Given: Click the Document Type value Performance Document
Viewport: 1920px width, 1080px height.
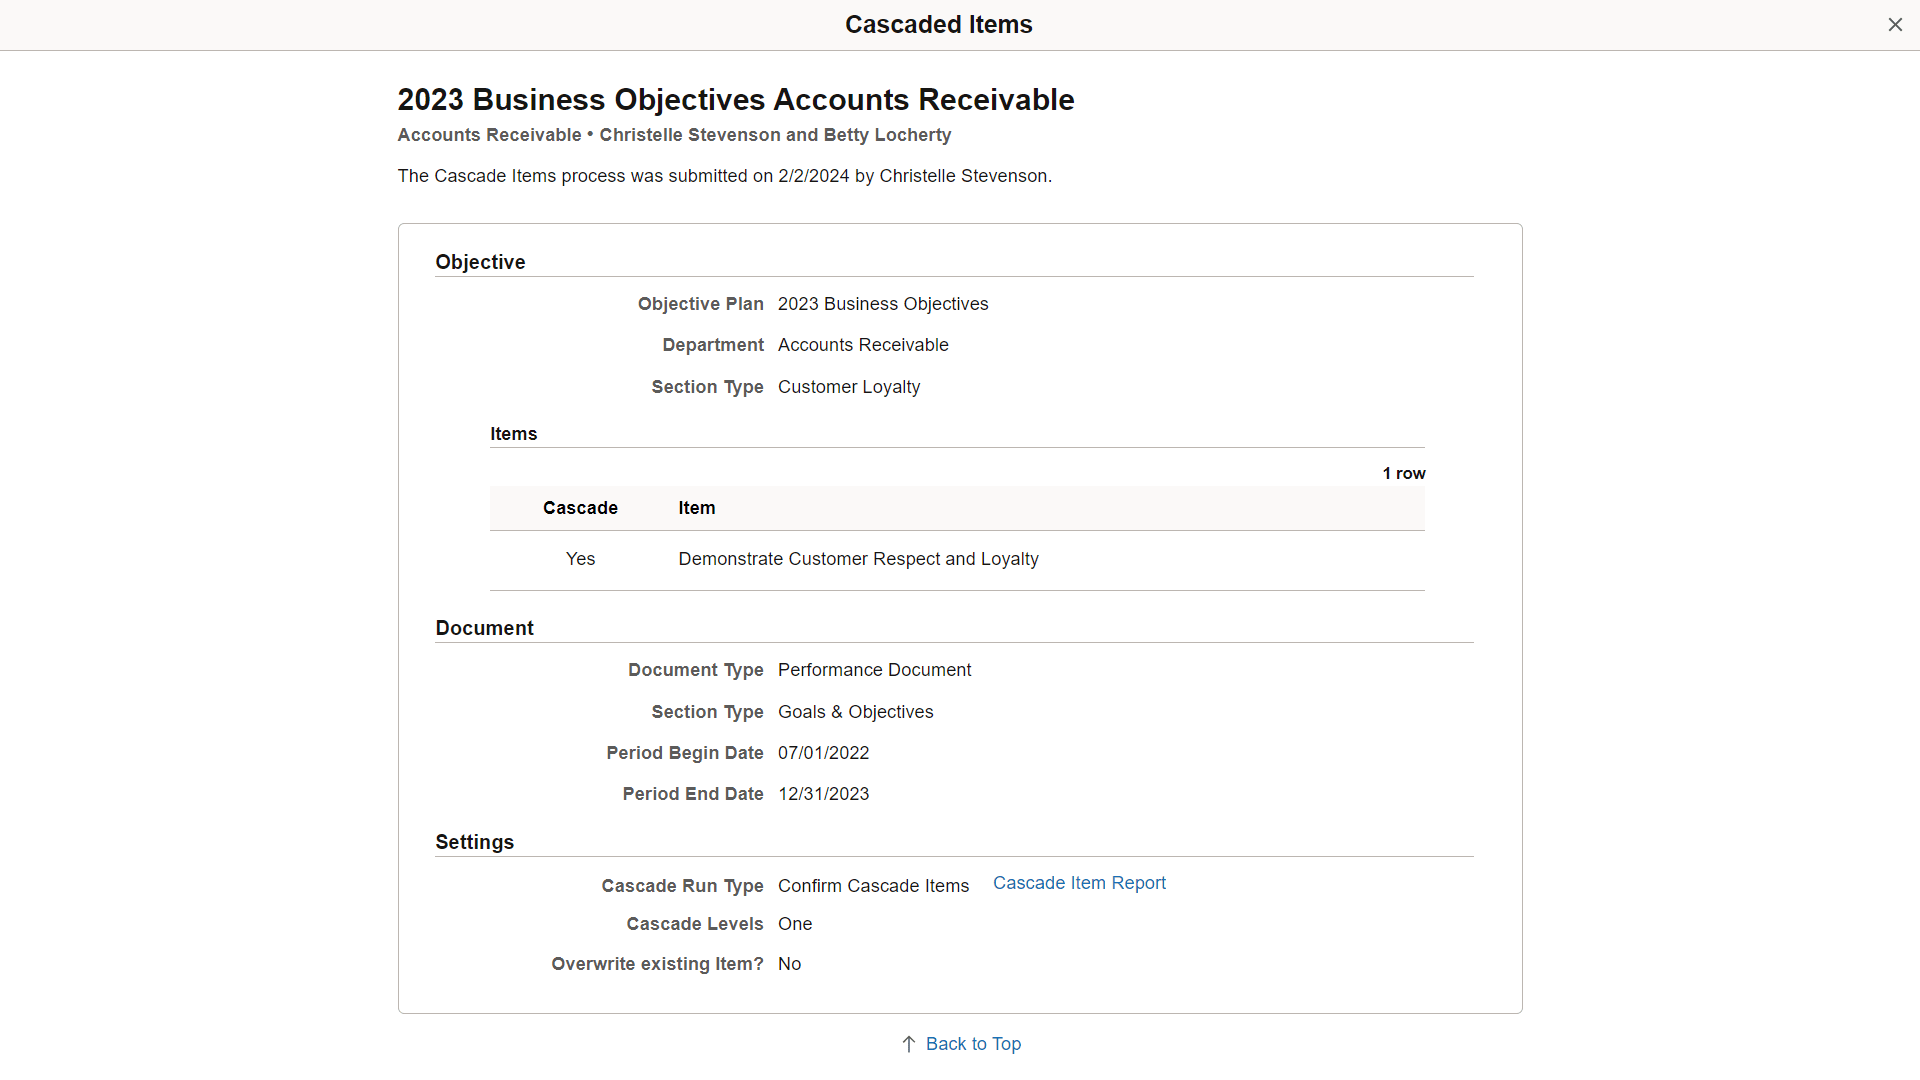Looking at the screenshot, I should click(x=874, y=670).
